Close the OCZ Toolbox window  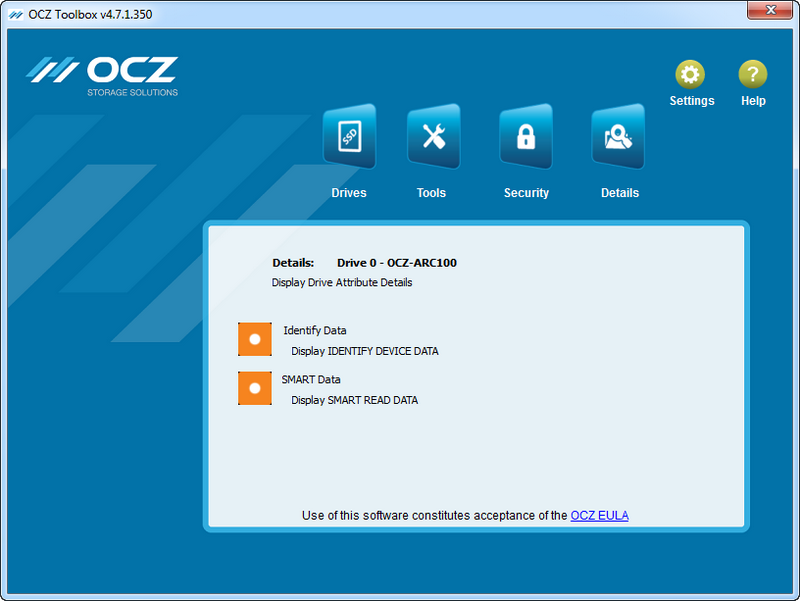[x=770, y=10]
